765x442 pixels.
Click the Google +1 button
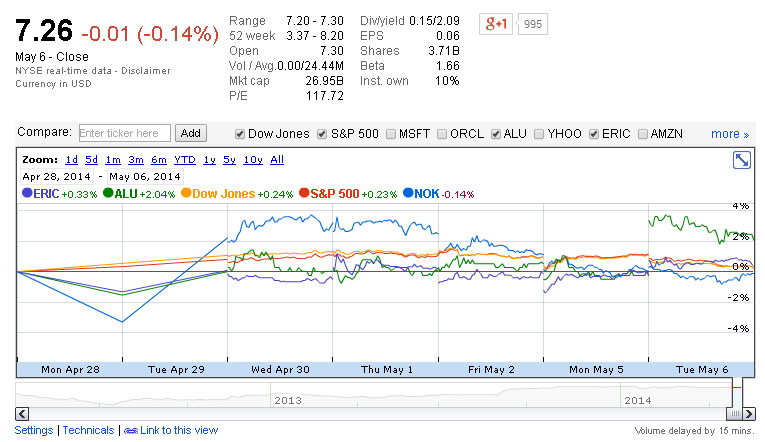[496, 23]
